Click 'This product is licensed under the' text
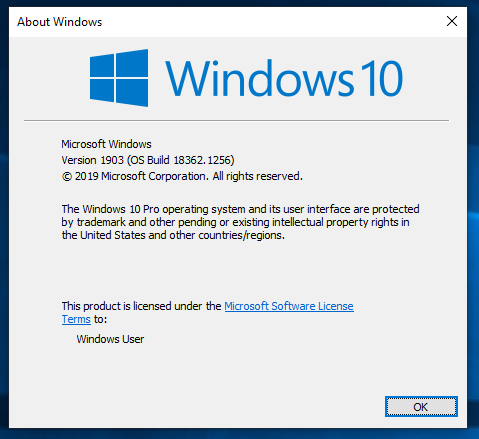 pyautogui.click(x=141, y=306)
